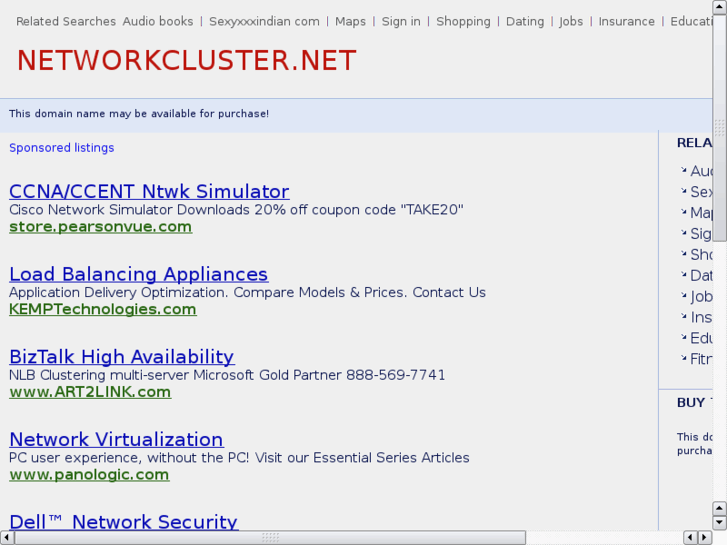The image size is (727, 545).
Task: Click the outer vertical scrollbar thumb
Action: (720, 128)
